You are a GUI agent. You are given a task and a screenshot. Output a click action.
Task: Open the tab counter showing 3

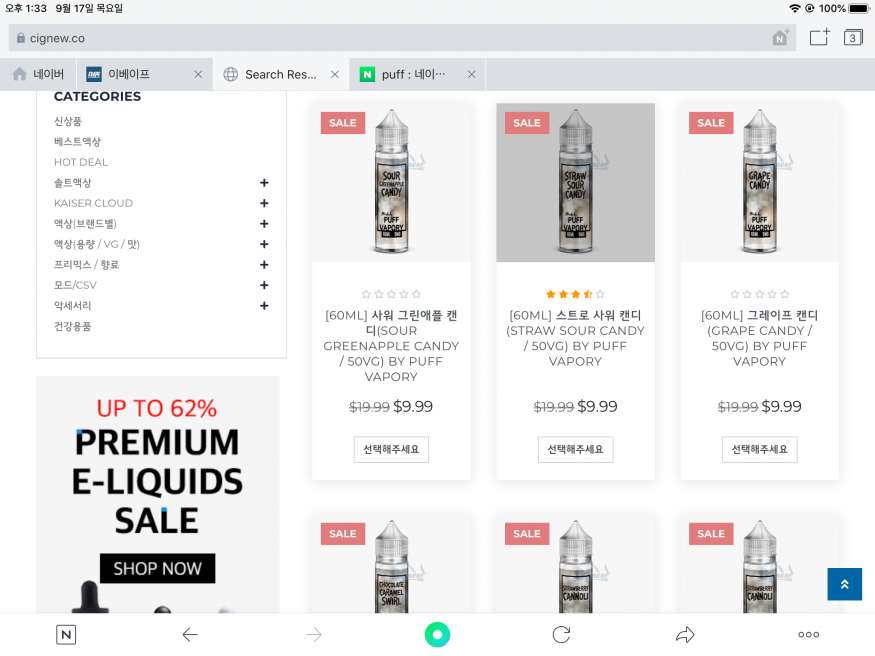click(x=852, y=37)
